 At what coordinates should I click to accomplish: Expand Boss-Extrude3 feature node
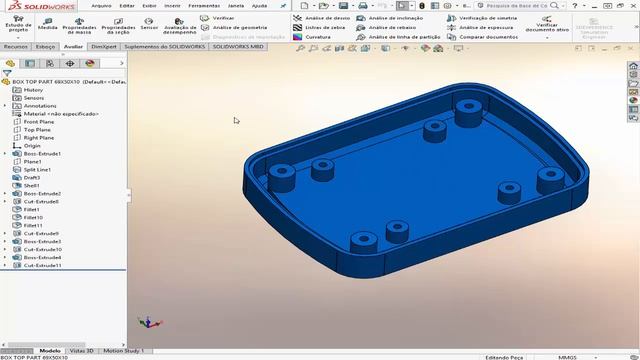coord(5,241)
